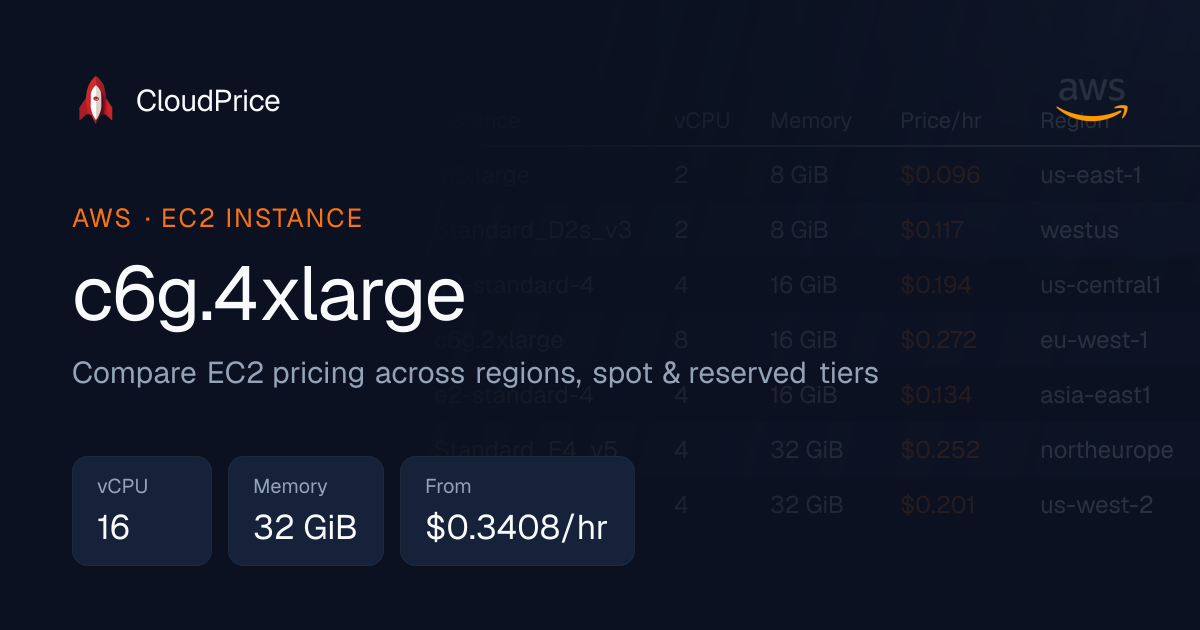Select the Memory 32 GiB stat card
This screenshot has height=630, width=1200.
(x=306, y=511)
